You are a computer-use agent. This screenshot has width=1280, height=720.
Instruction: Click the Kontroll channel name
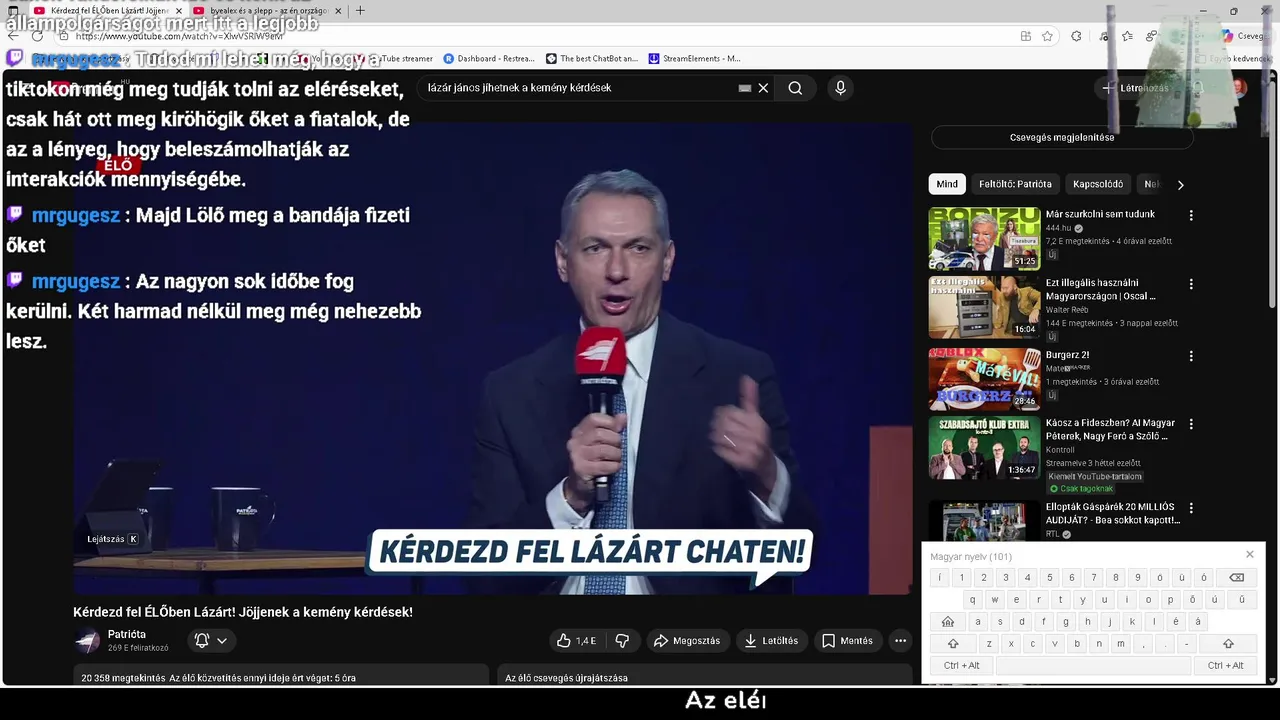(1060, 450)
